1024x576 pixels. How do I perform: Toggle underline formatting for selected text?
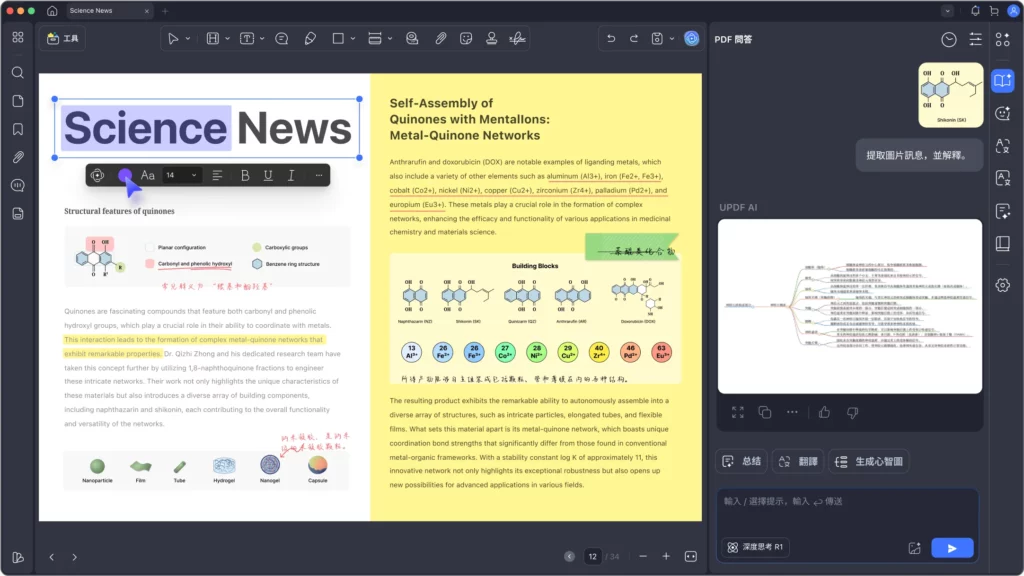(x=268, y=175)
